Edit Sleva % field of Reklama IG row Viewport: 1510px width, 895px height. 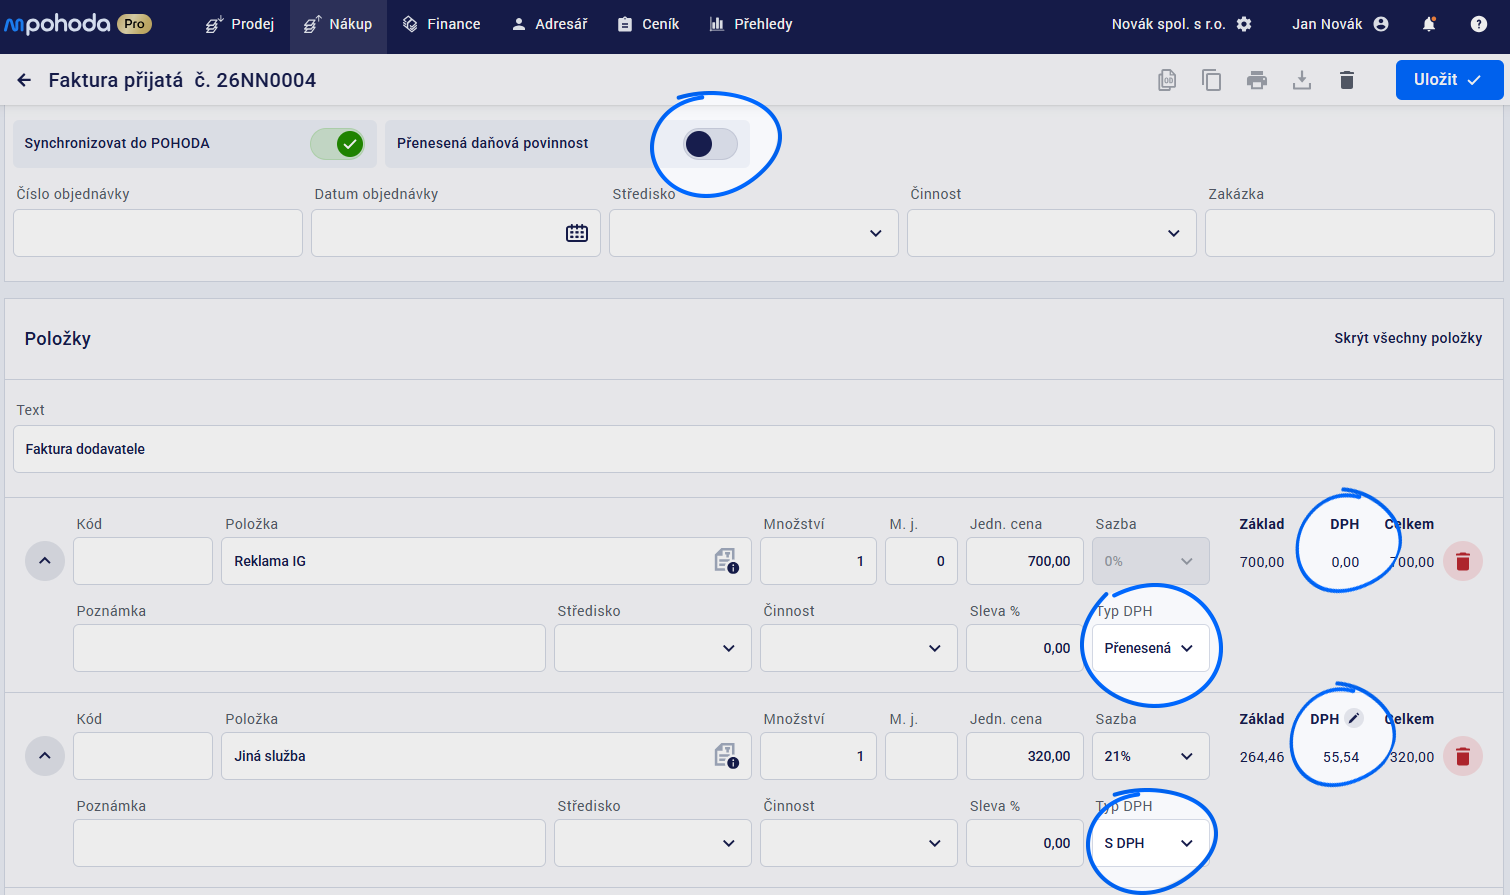tap(1025, 648)
